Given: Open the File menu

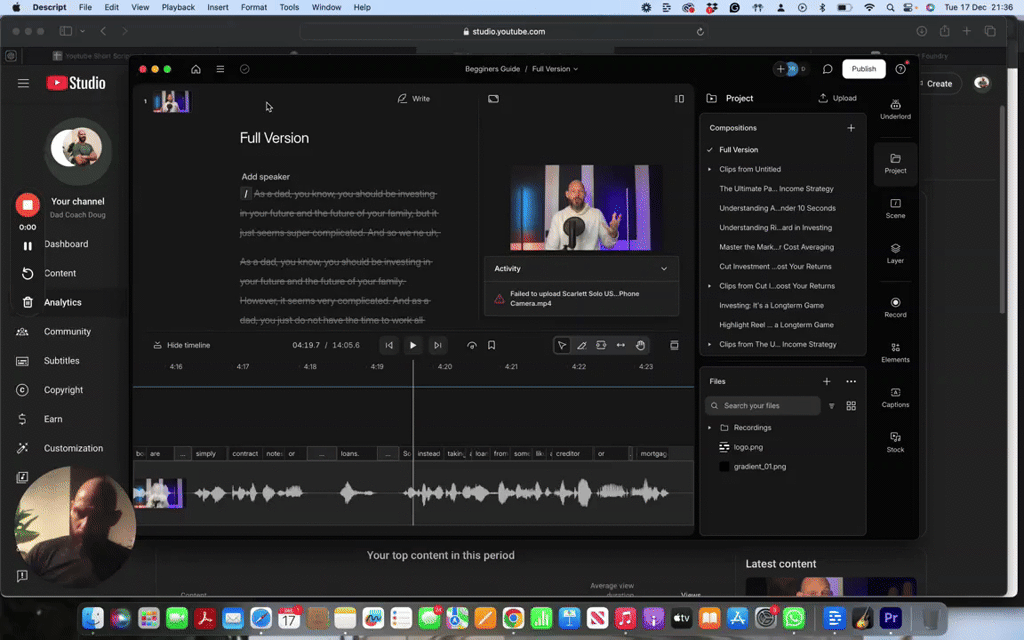Looking at the screenshot, I should [85, 7].
